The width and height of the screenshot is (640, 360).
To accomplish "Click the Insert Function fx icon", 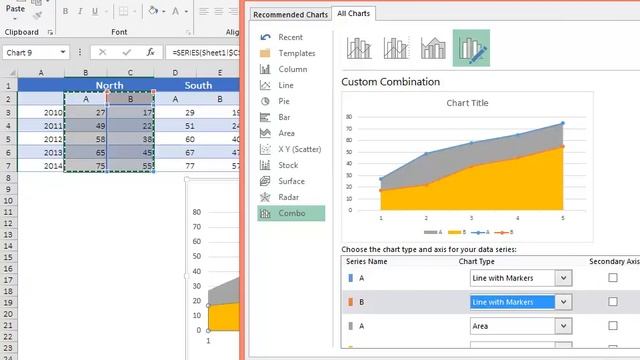I will pyautogui.click(x=151, y=52).
